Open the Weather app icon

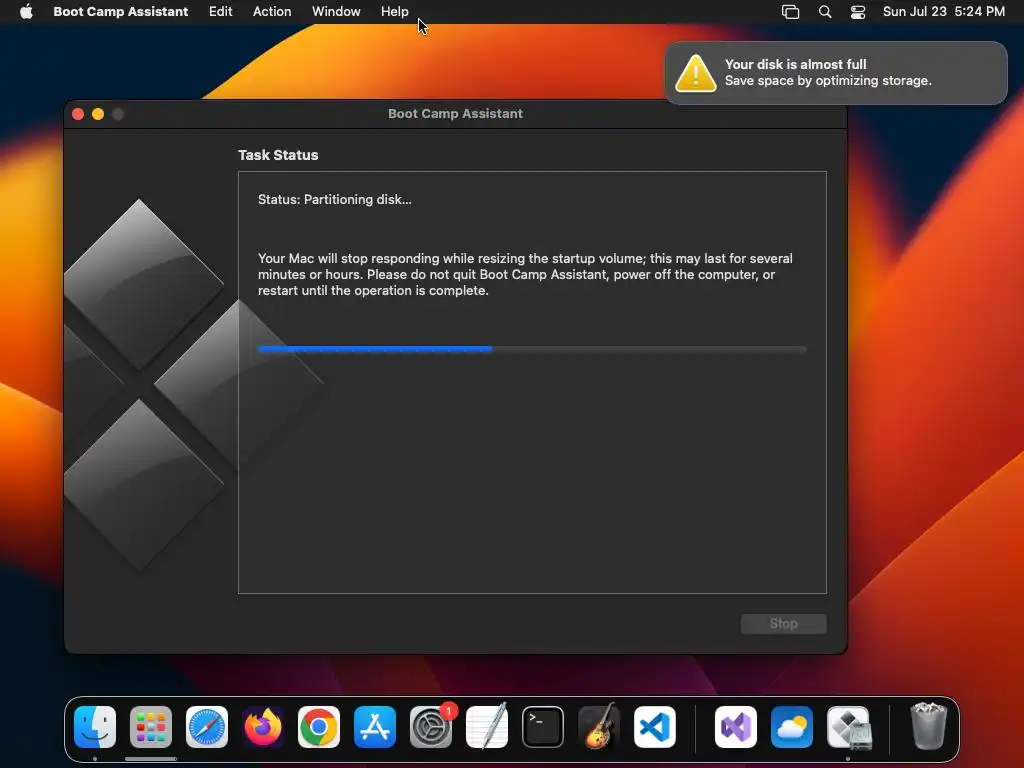click(792, 727)
